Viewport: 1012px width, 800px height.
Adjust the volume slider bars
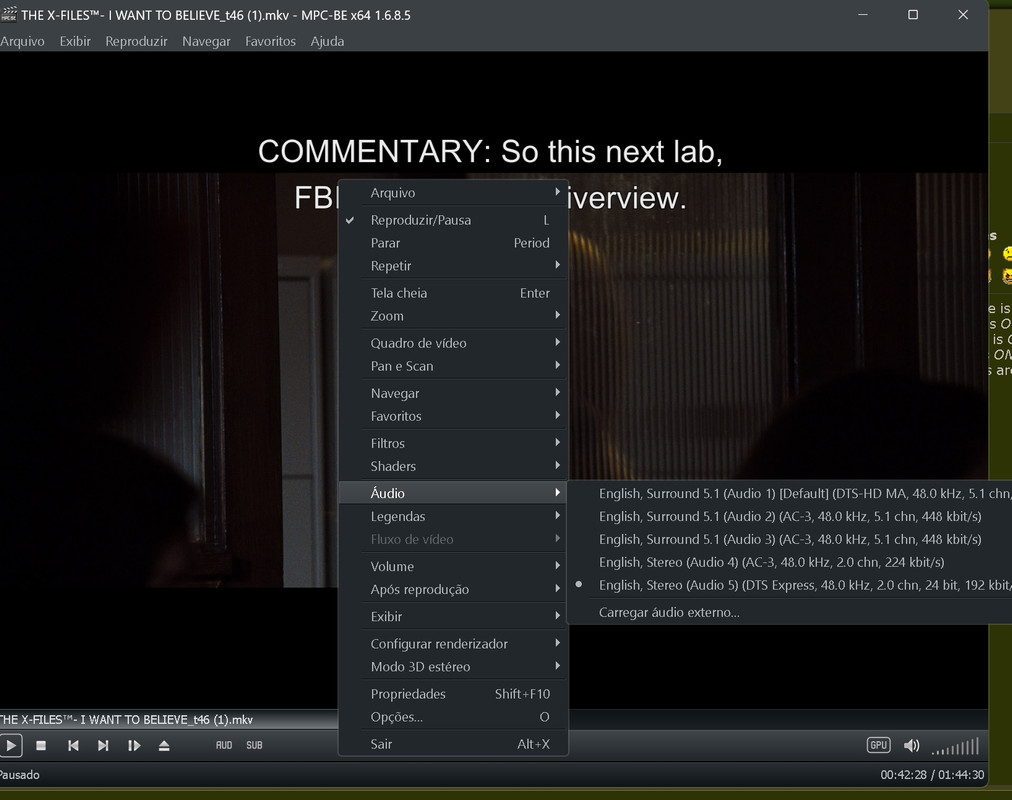[956, 746]
